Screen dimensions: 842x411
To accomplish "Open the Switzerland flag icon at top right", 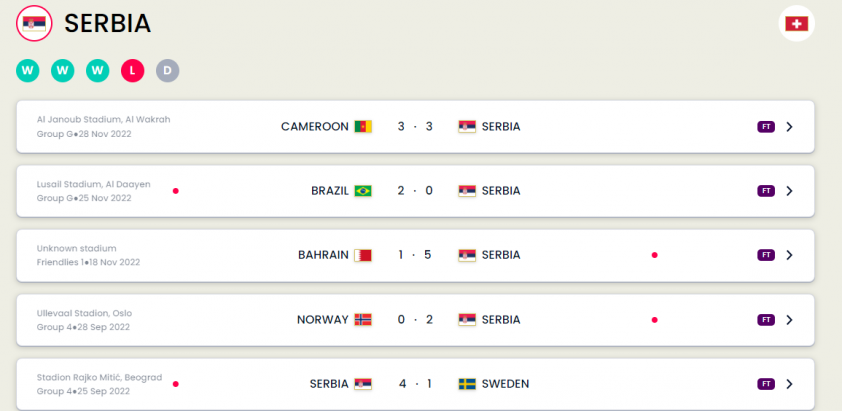I will (x=796, y=24).
